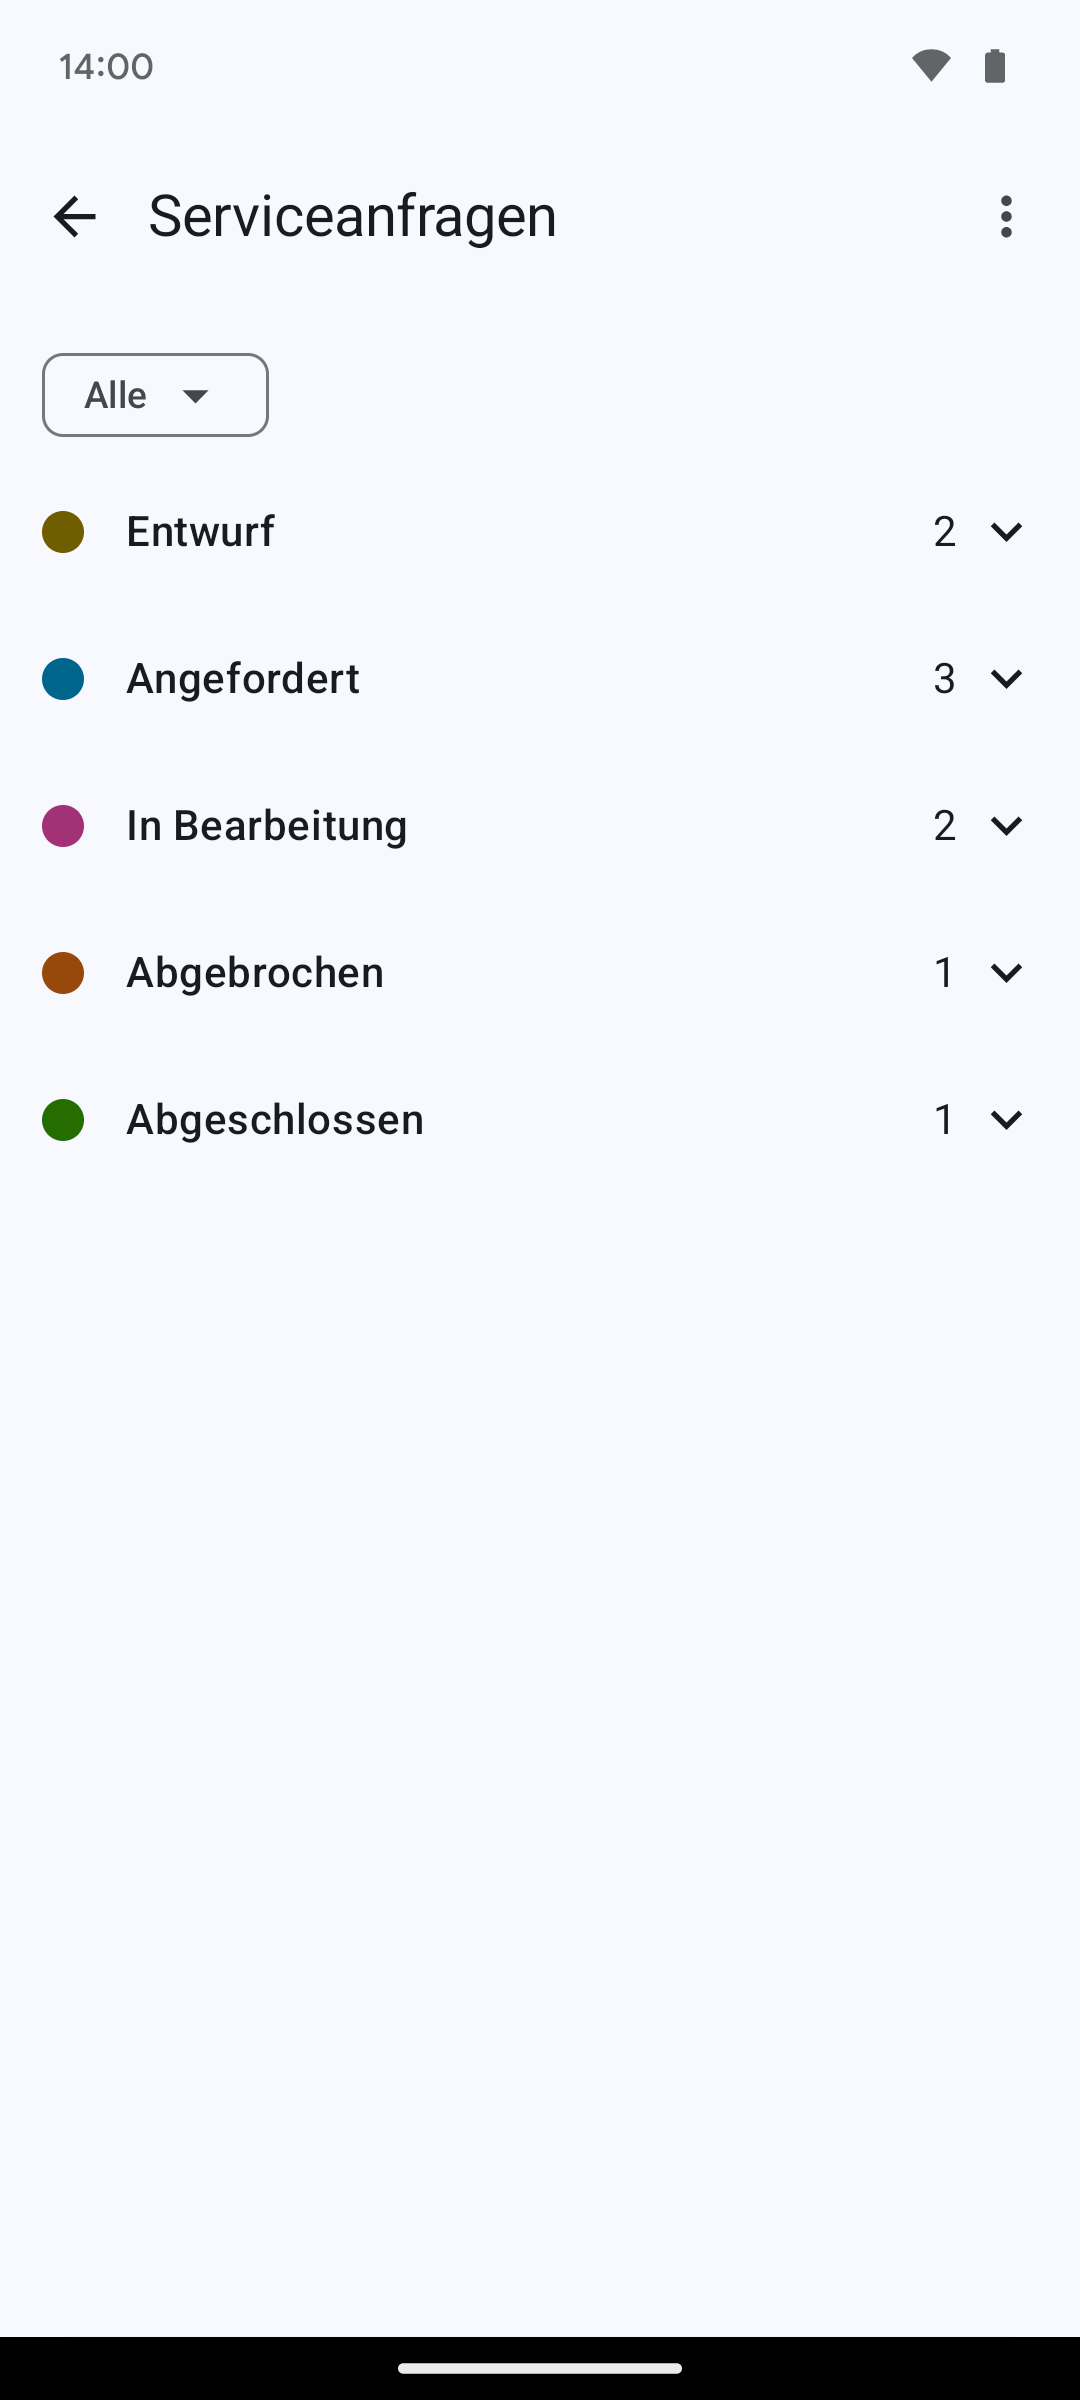The height and width of the screenshot is (2400, 1080).
Task: Select the Abgebrochen status label
Action: [255, 972]
